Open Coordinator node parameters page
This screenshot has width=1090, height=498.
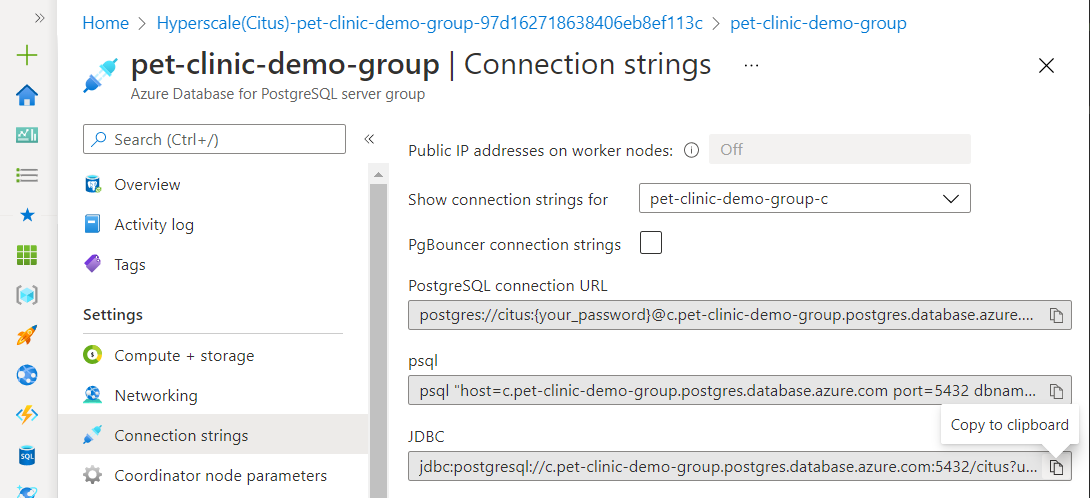tap(220, 476)
